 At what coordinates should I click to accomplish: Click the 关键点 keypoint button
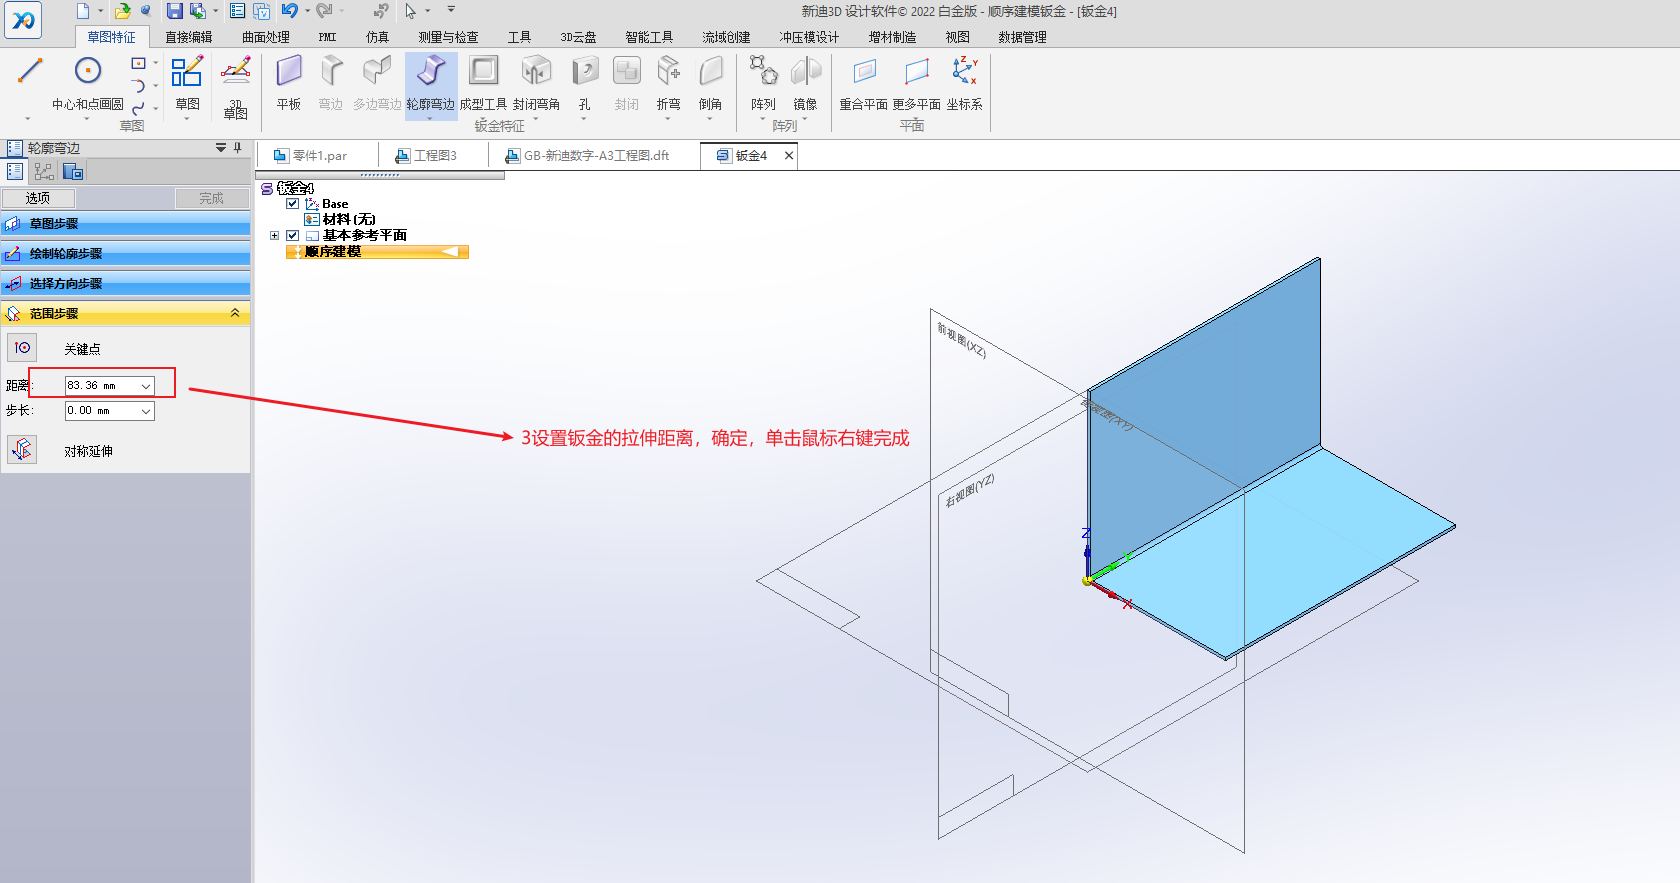[x=22, y=348]
